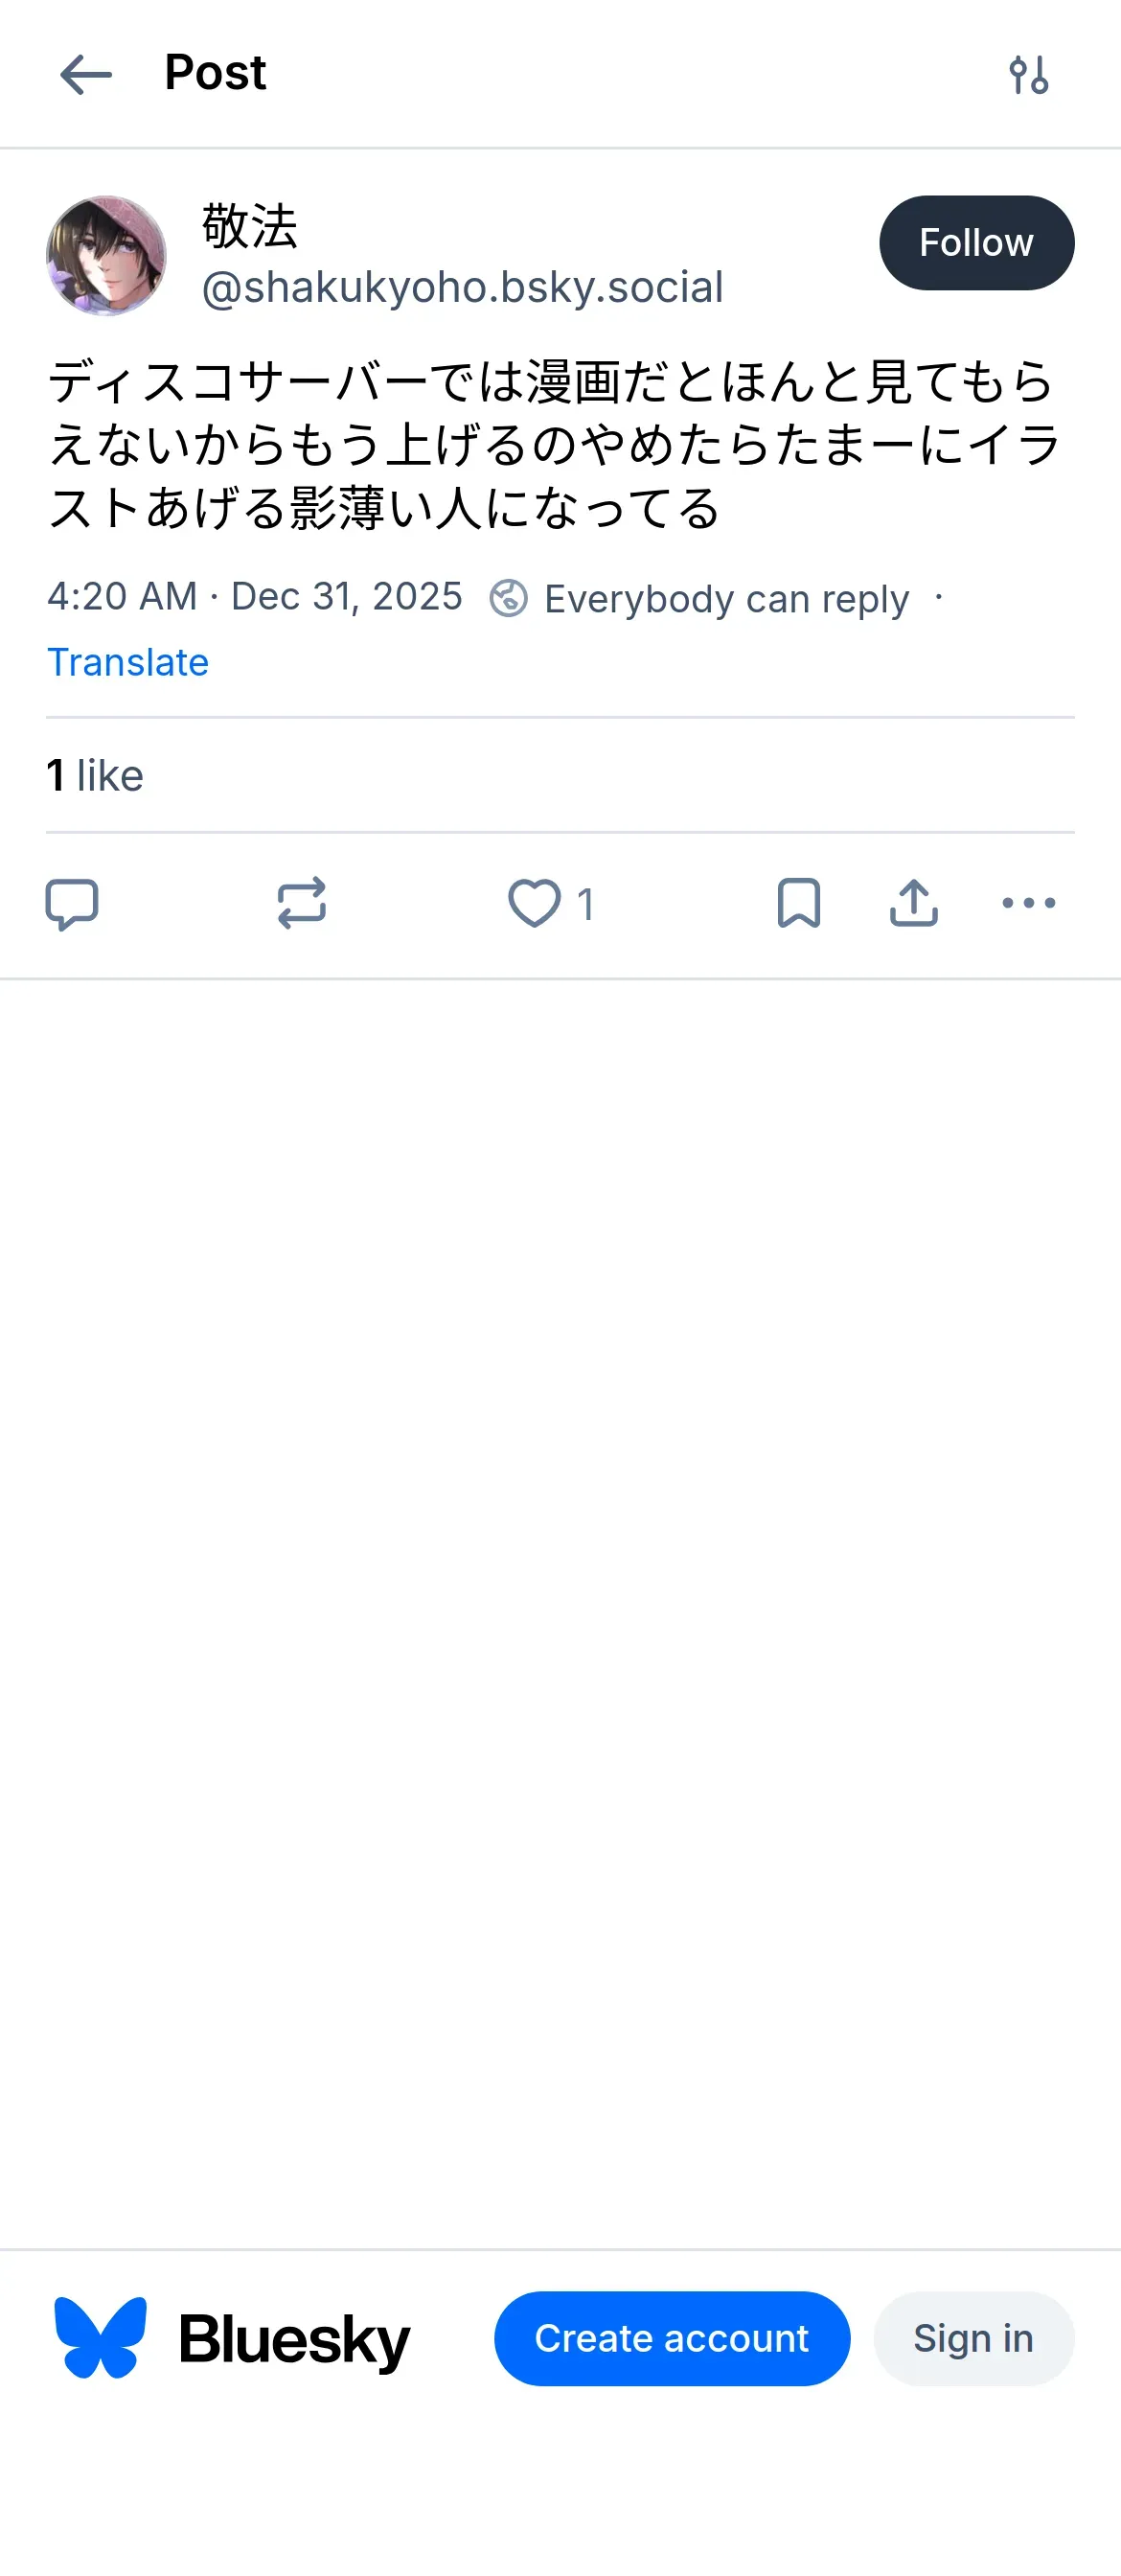Click the Bluesky butterfly logo

point(100,2338)
